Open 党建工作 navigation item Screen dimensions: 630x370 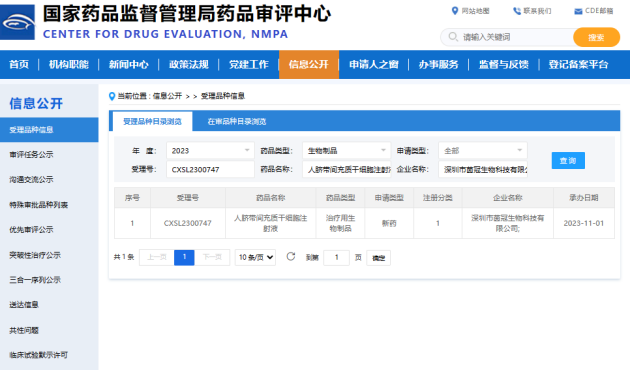point(249,64)
